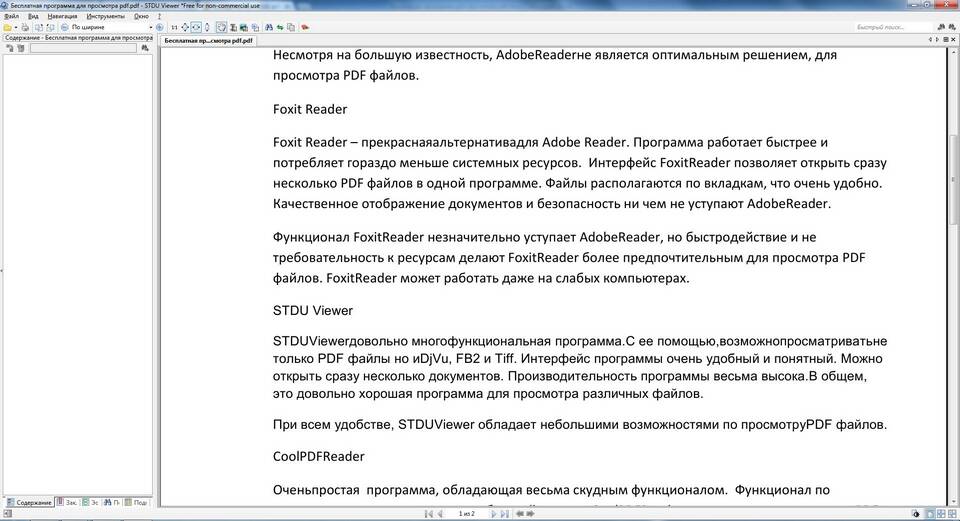
Task: Open the Инструменты menu
Action: point(106,17)
